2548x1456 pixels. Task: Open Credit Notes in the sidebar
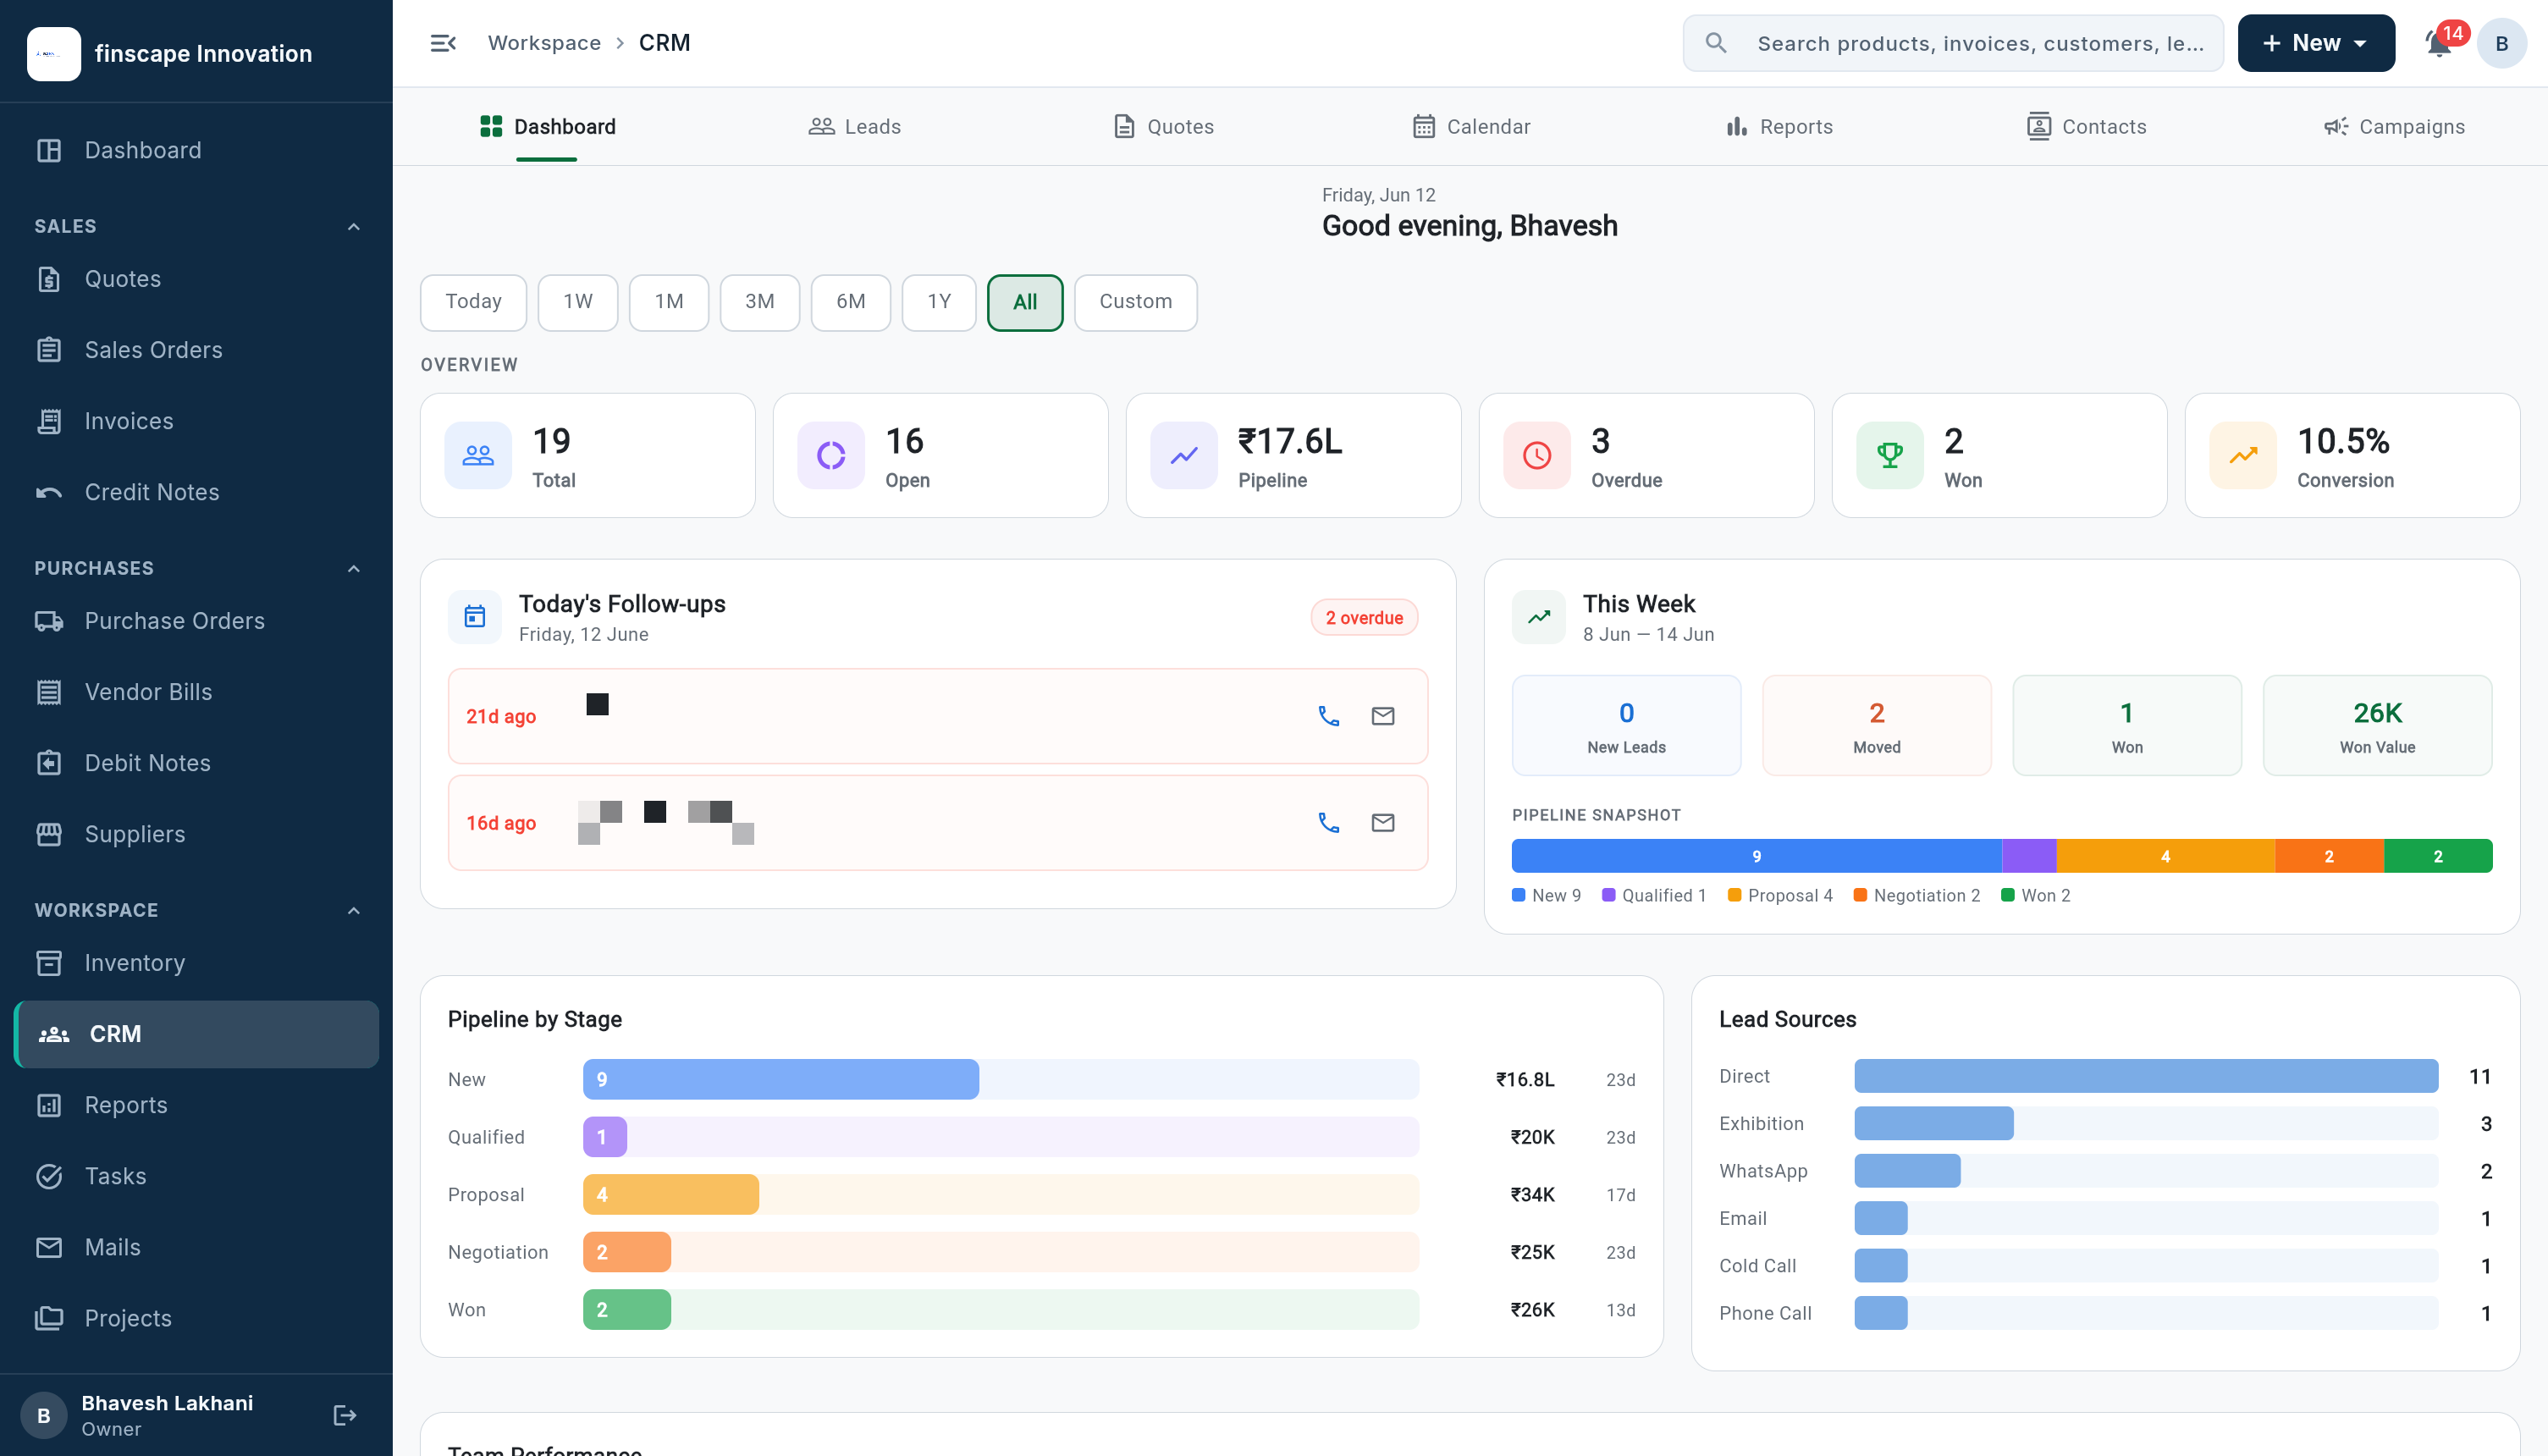coord(196,492)
